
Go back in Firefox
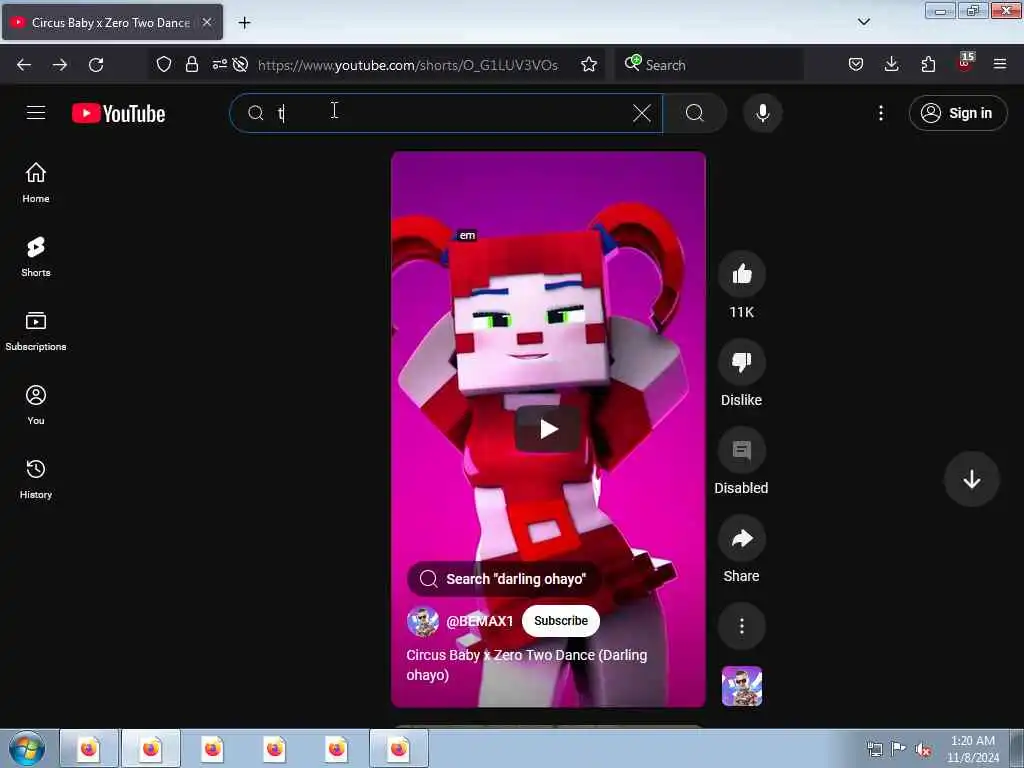coord(24,65)
